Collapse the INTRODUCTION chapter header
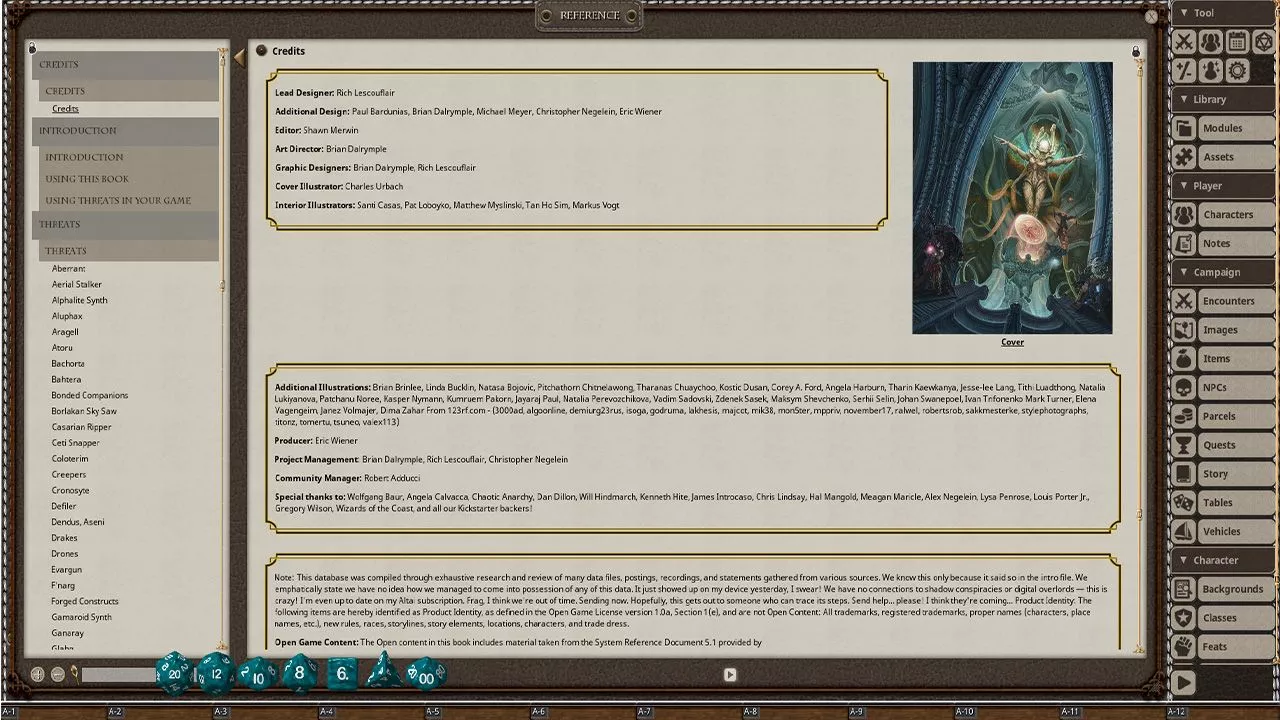 point(125,130)
